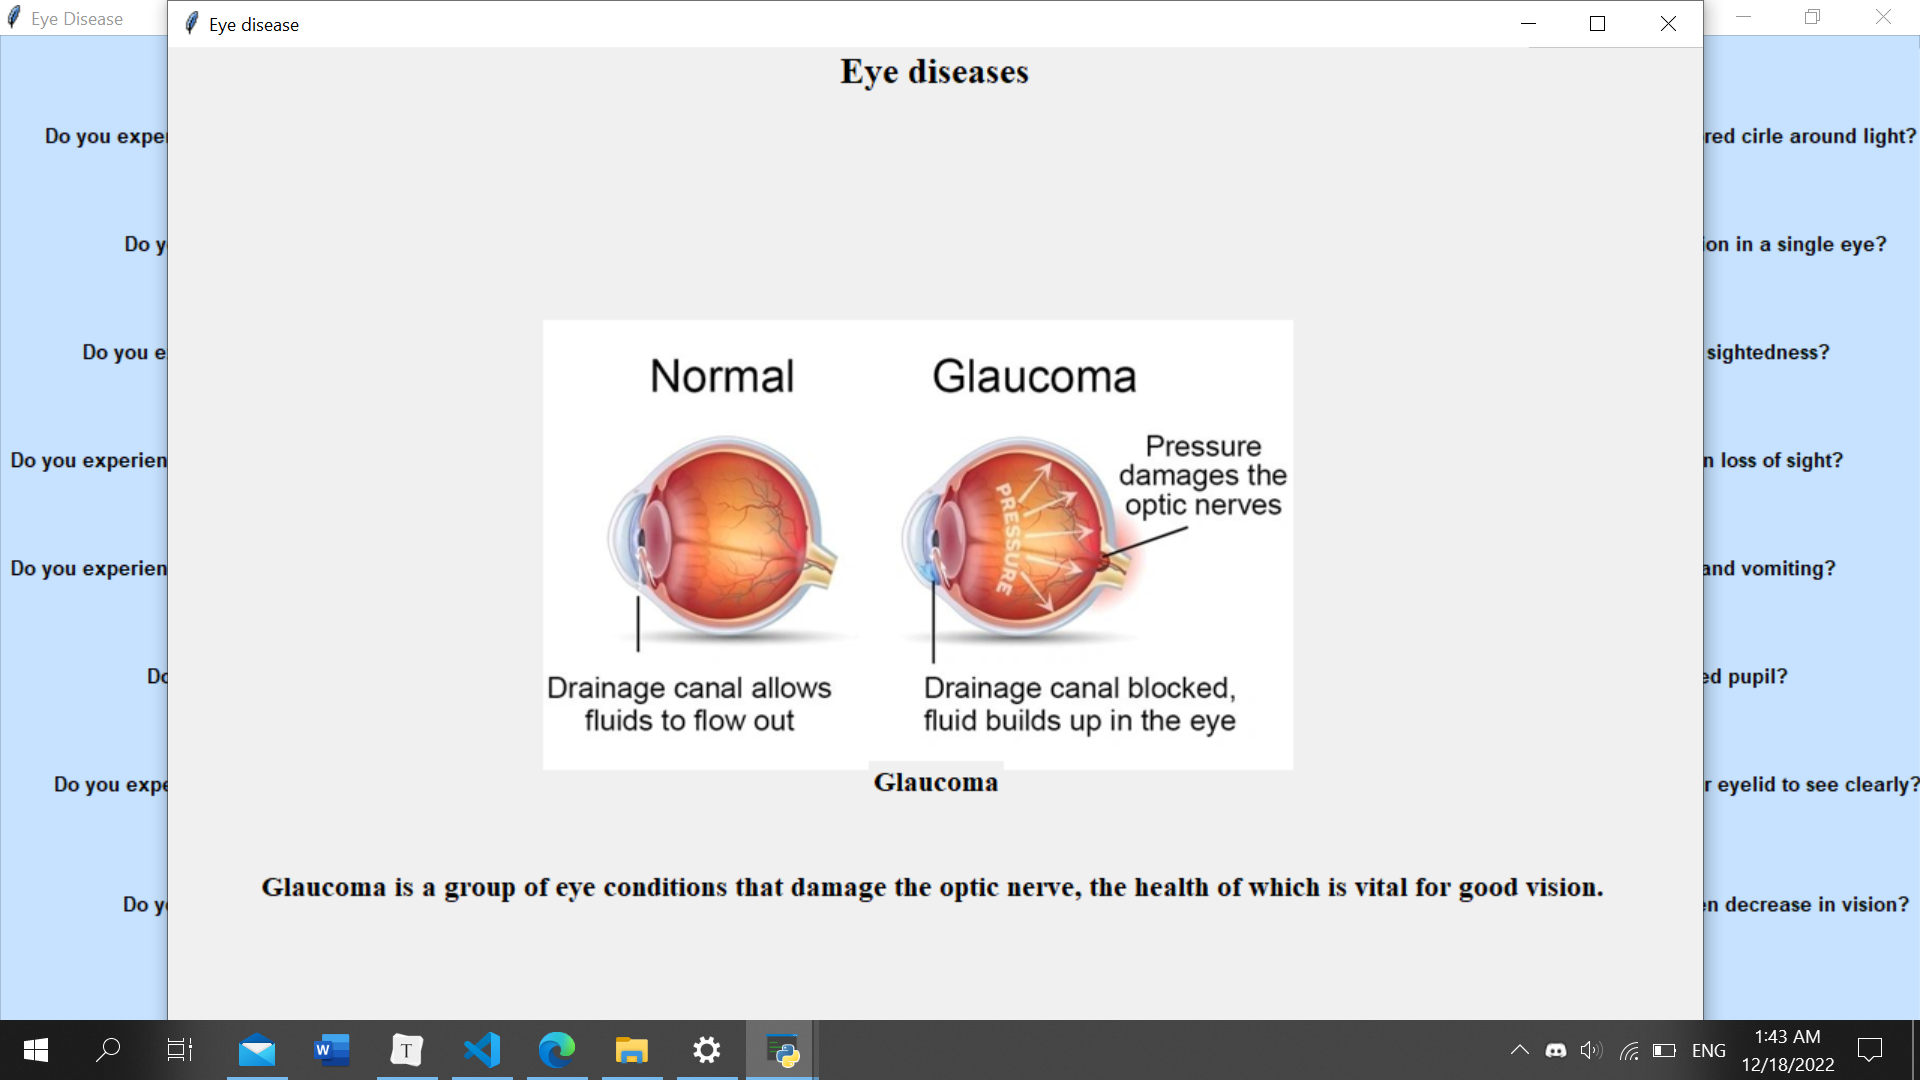Open Task View from the taskbar
The height and width of the screenshot is (1080, 1920).
coord(180,1050)
